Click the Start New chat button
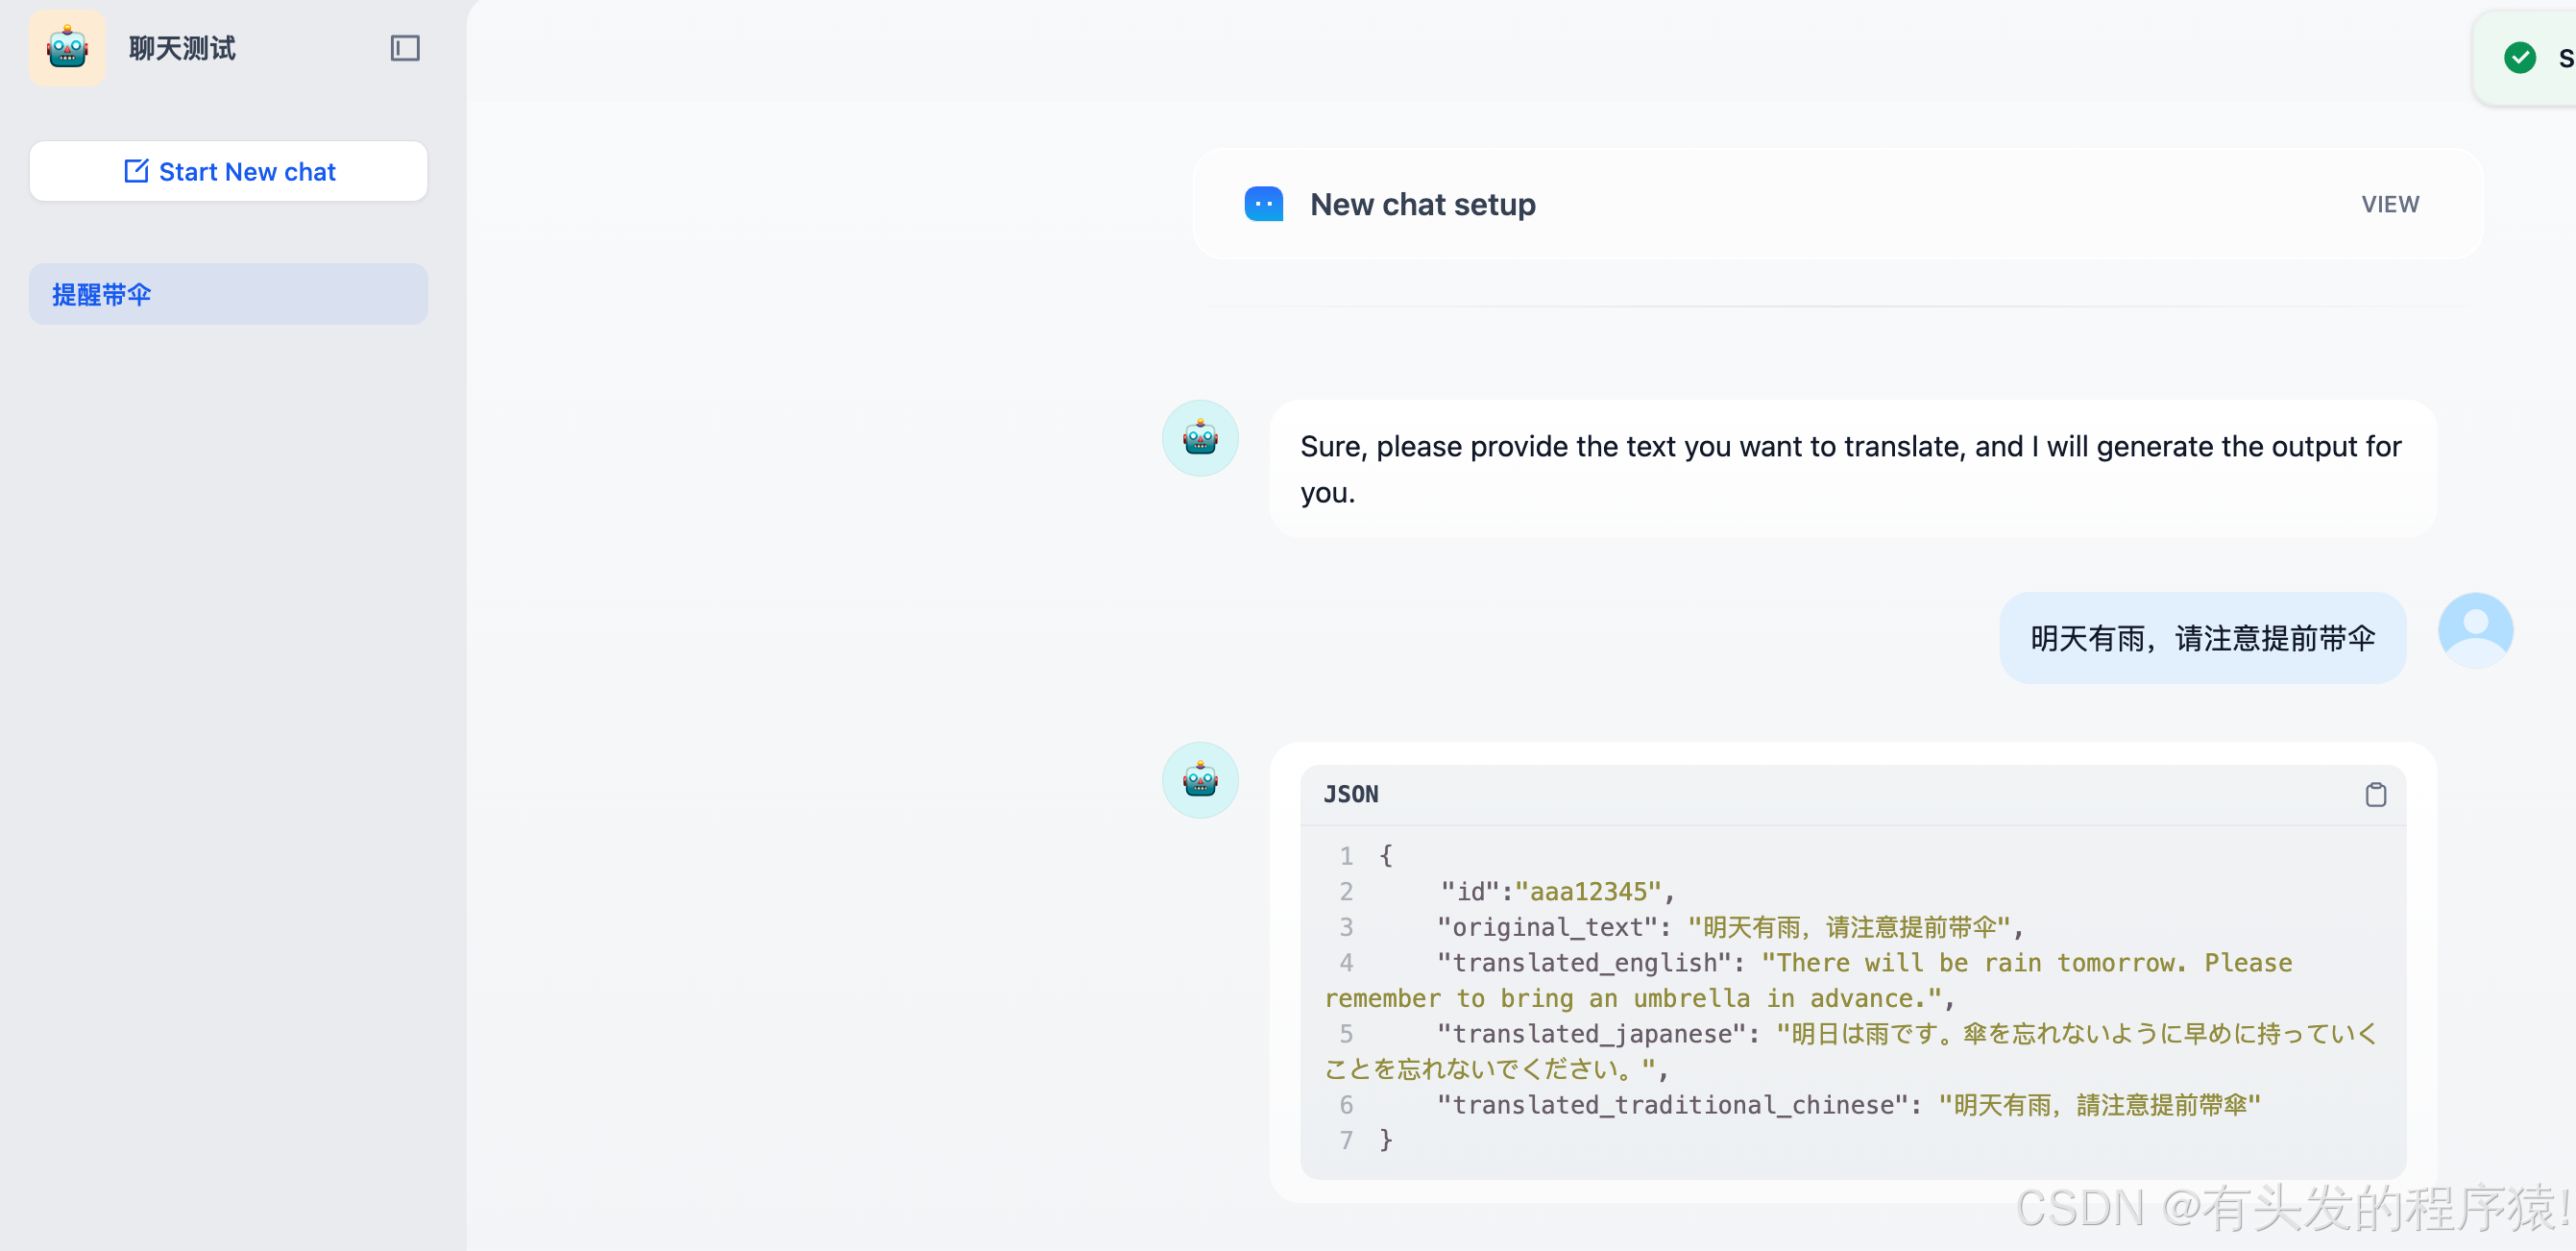This screenshot has width=2576, height=1251. point(228,171)
